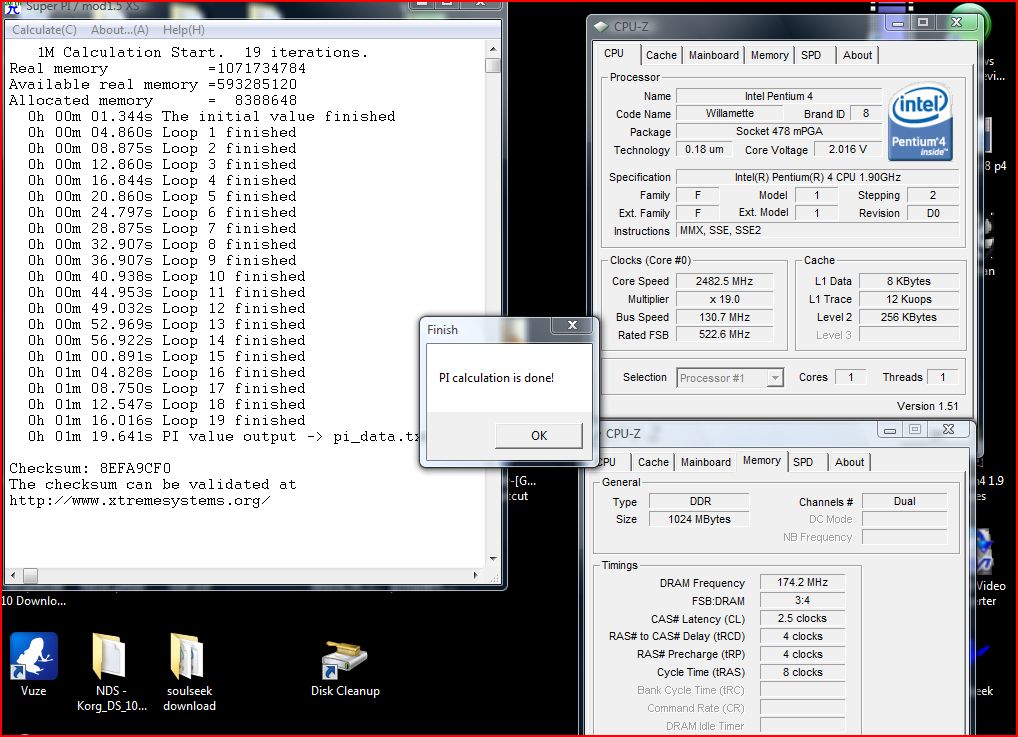This screenshot has width=1018, height=737.
Task: Click OK in the Finish dialog
Action: tap(539, 436)
